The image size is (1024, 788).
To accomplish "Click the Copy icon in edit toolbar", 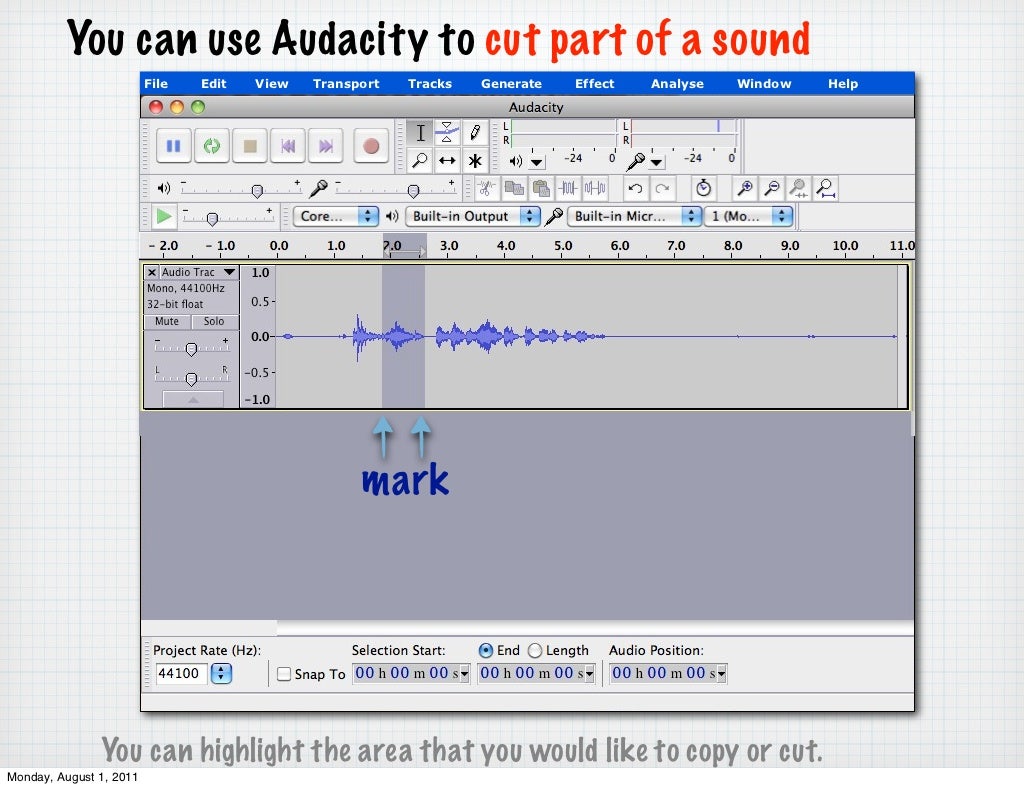I will [x=514, y=189].
